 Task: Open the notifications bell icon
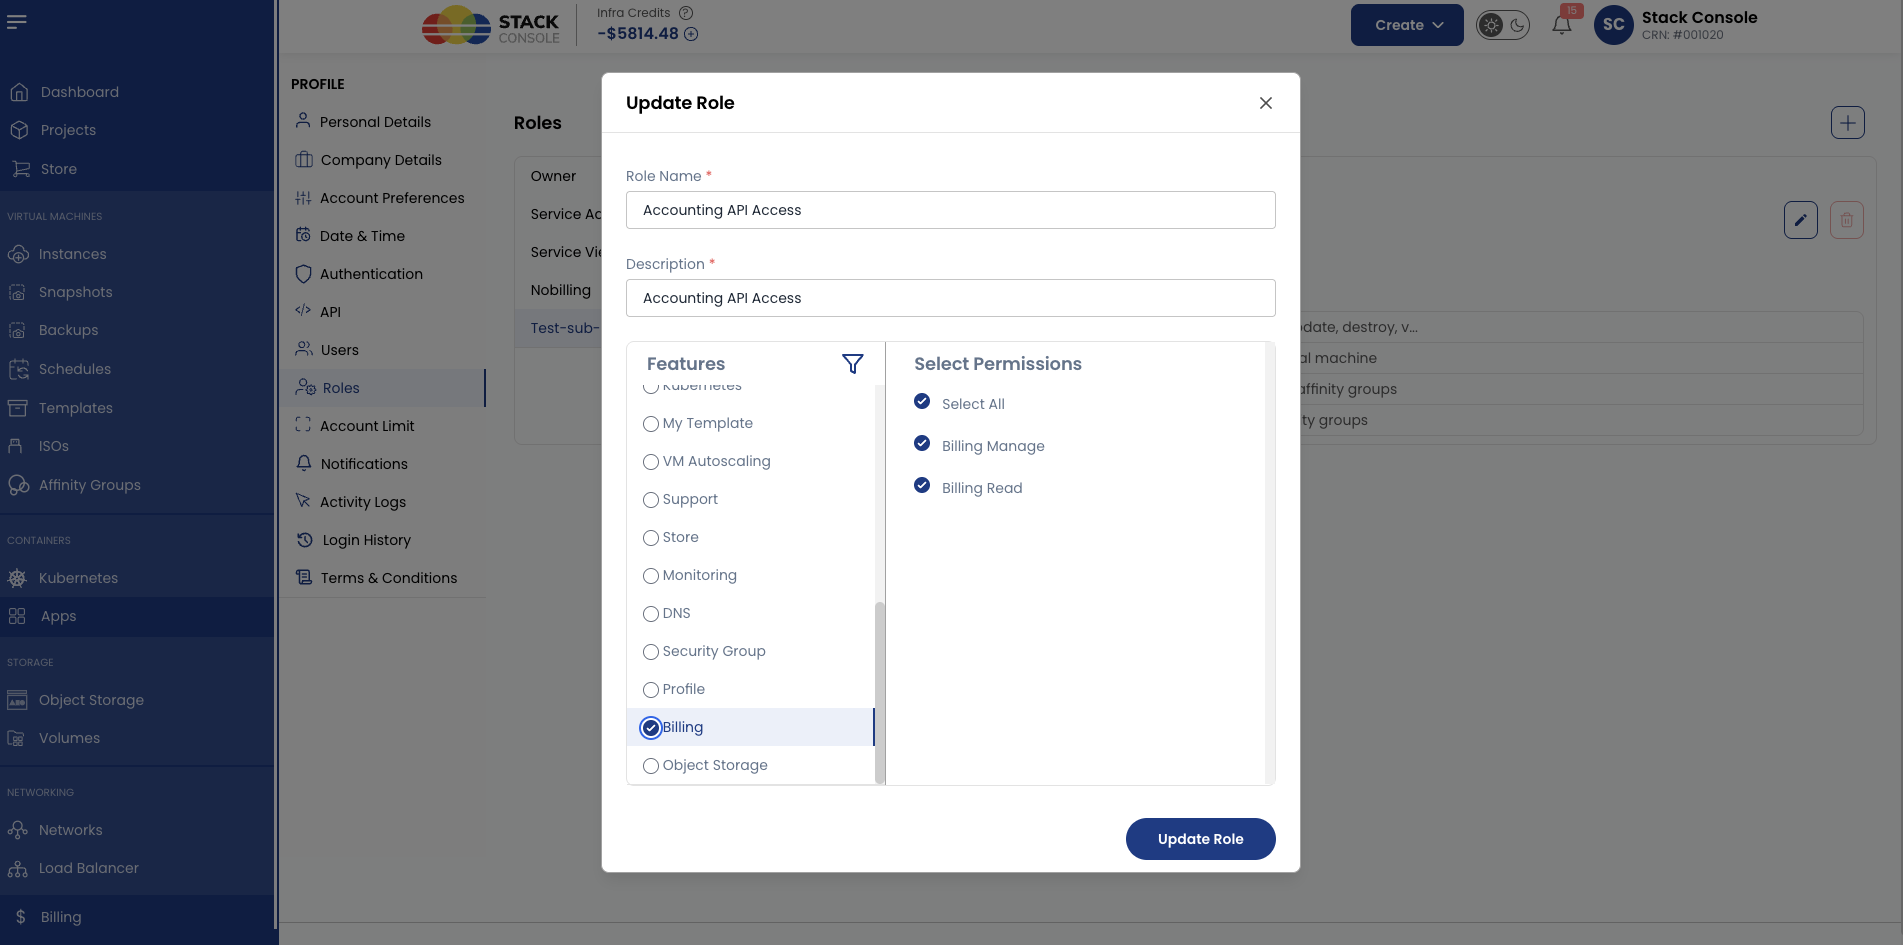tap(1561, 25)
